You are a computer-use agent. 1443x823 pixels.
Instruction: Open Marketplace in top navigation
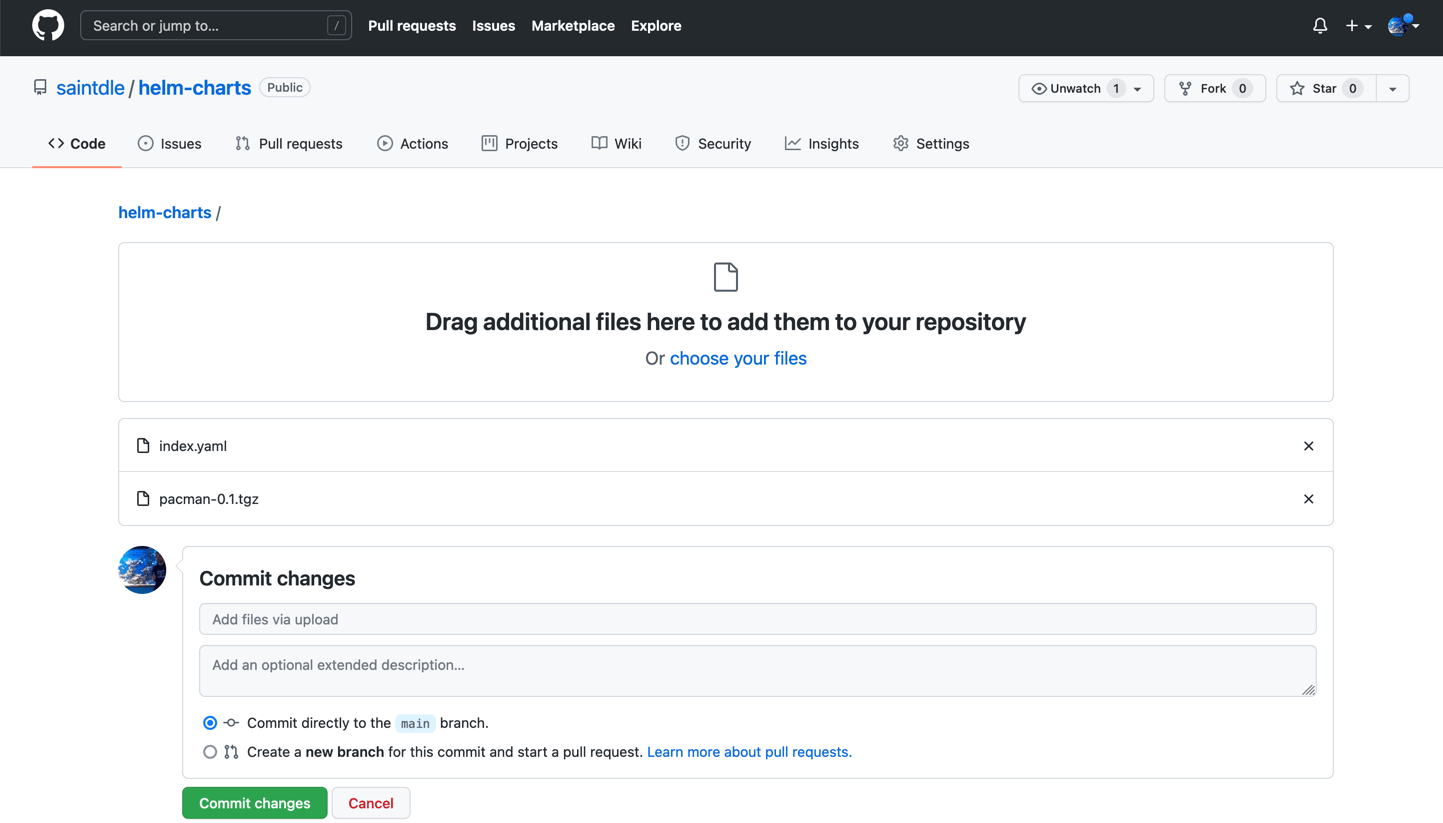573,26
